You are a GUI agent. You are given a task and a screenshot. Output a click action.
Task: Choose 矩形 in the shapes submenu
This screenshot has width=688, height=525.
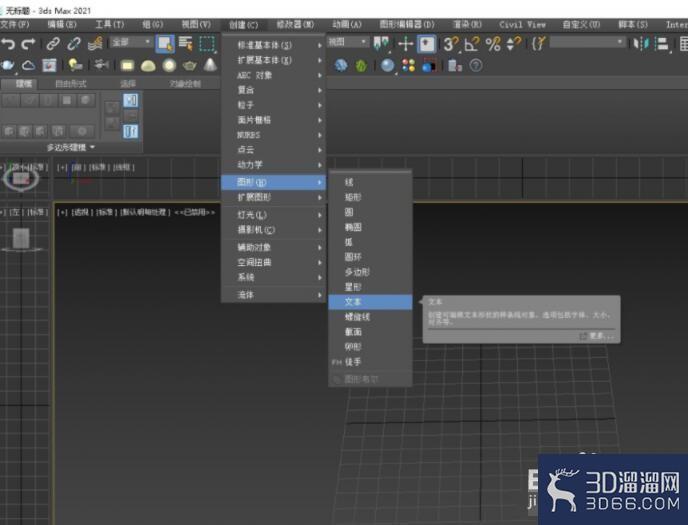coord(370,197)
